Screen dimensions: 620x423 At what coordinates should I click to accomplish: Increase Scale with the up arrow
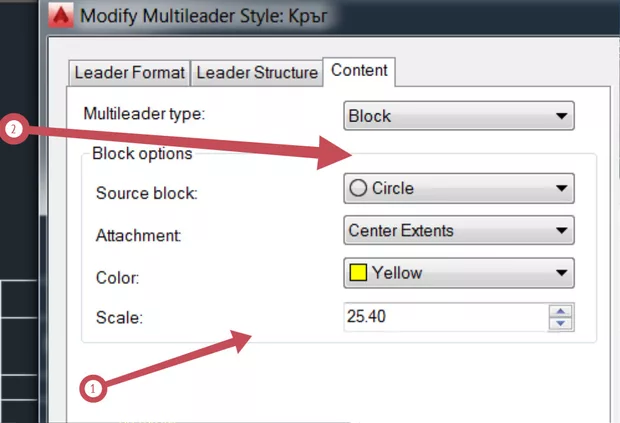coord(561,312)
